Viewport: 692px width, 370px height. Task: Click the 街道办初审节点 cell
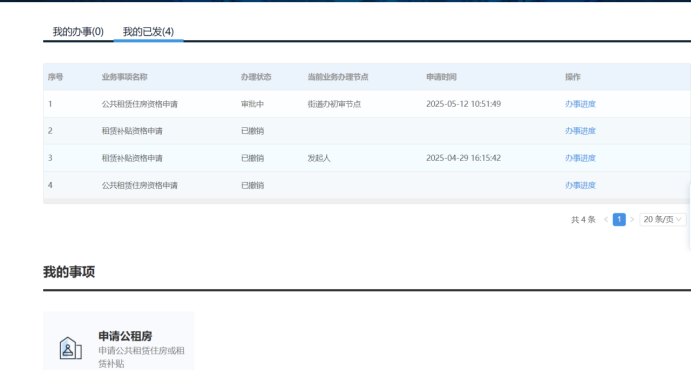coord(334,104)
